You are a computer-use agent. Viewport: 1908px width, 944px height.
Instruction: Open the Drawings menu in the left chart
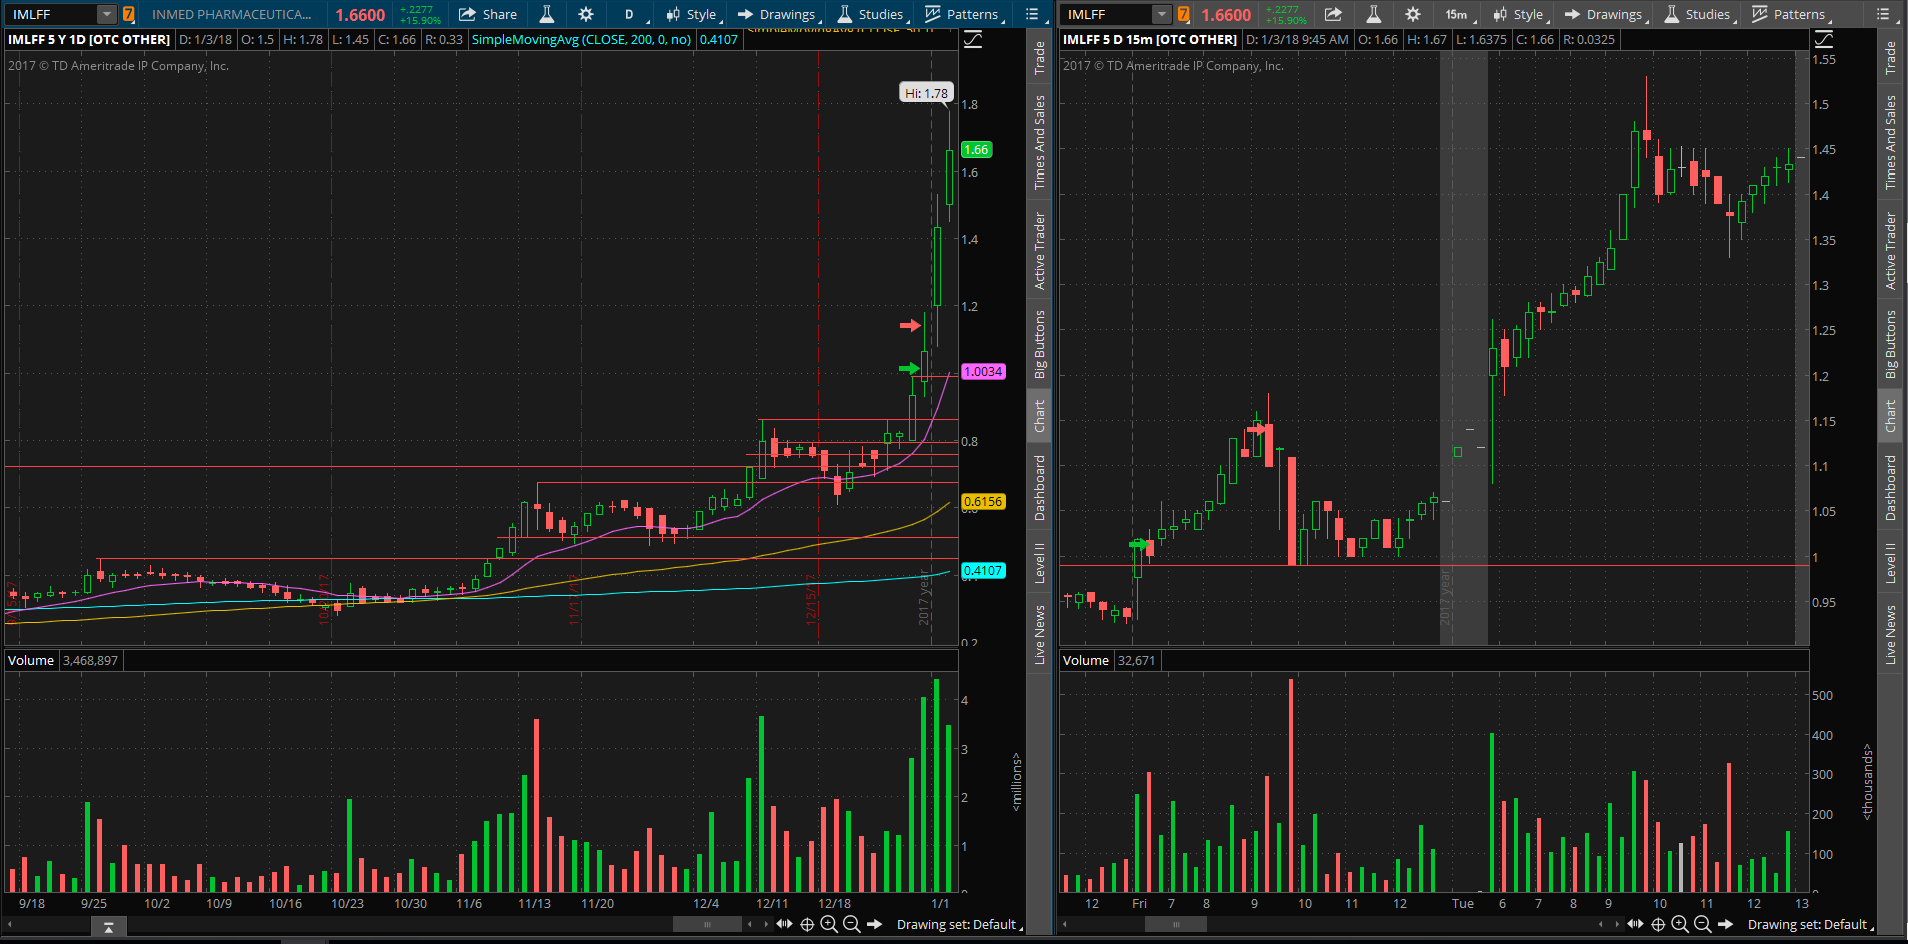[x=777, y=14]
